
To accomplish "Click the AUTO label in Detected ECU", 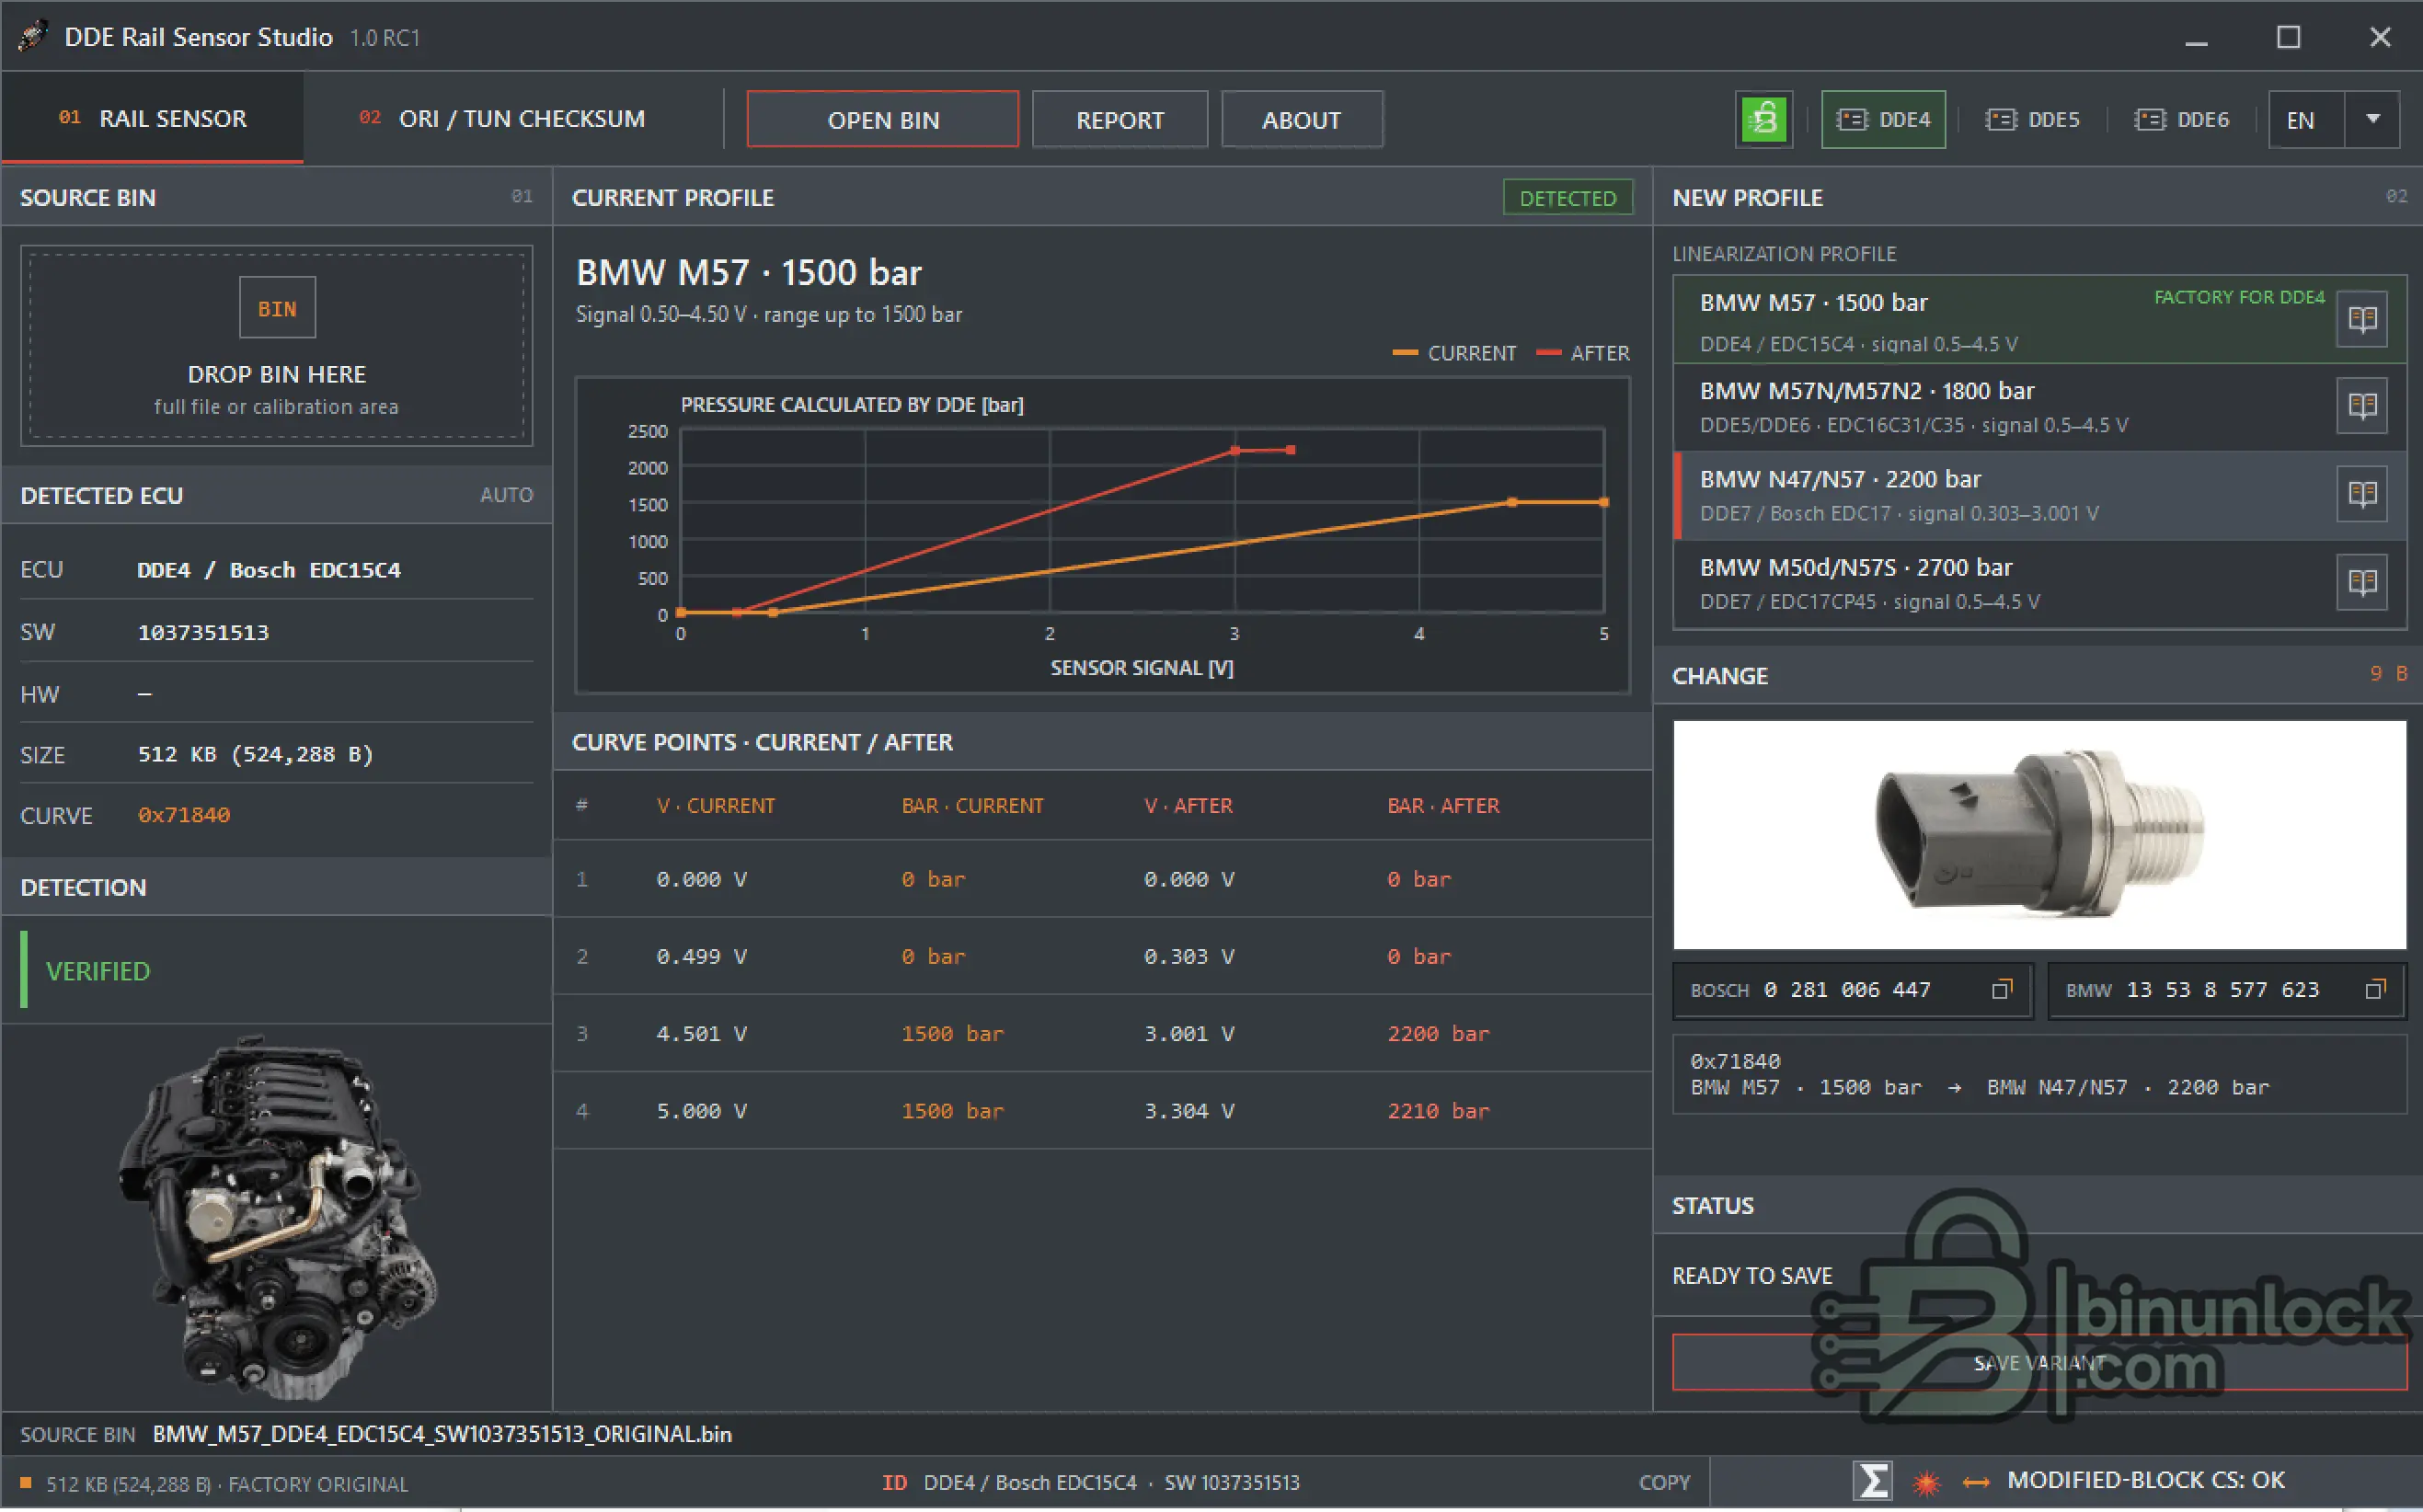I will tap(506, 495).
